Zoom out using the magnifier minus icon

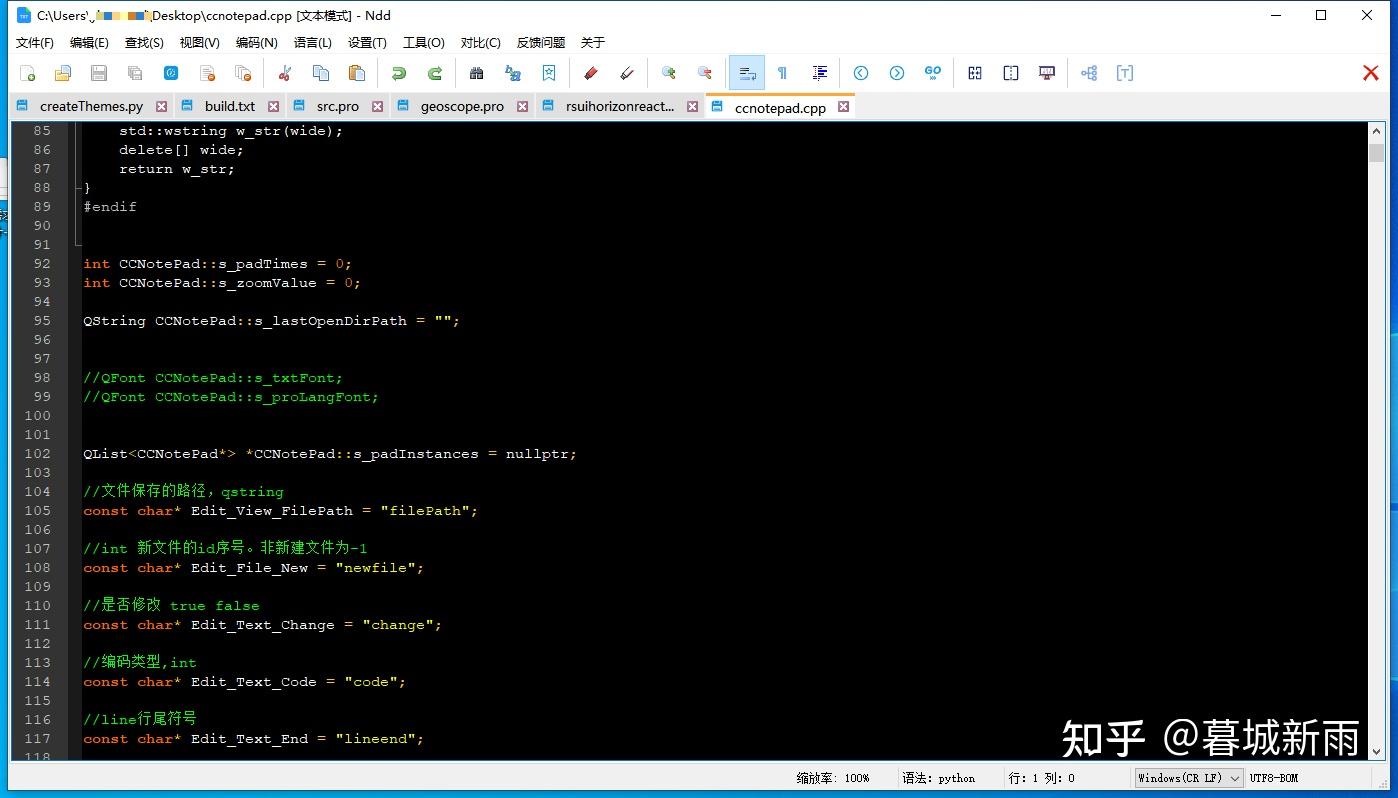[x=705, y=73]
